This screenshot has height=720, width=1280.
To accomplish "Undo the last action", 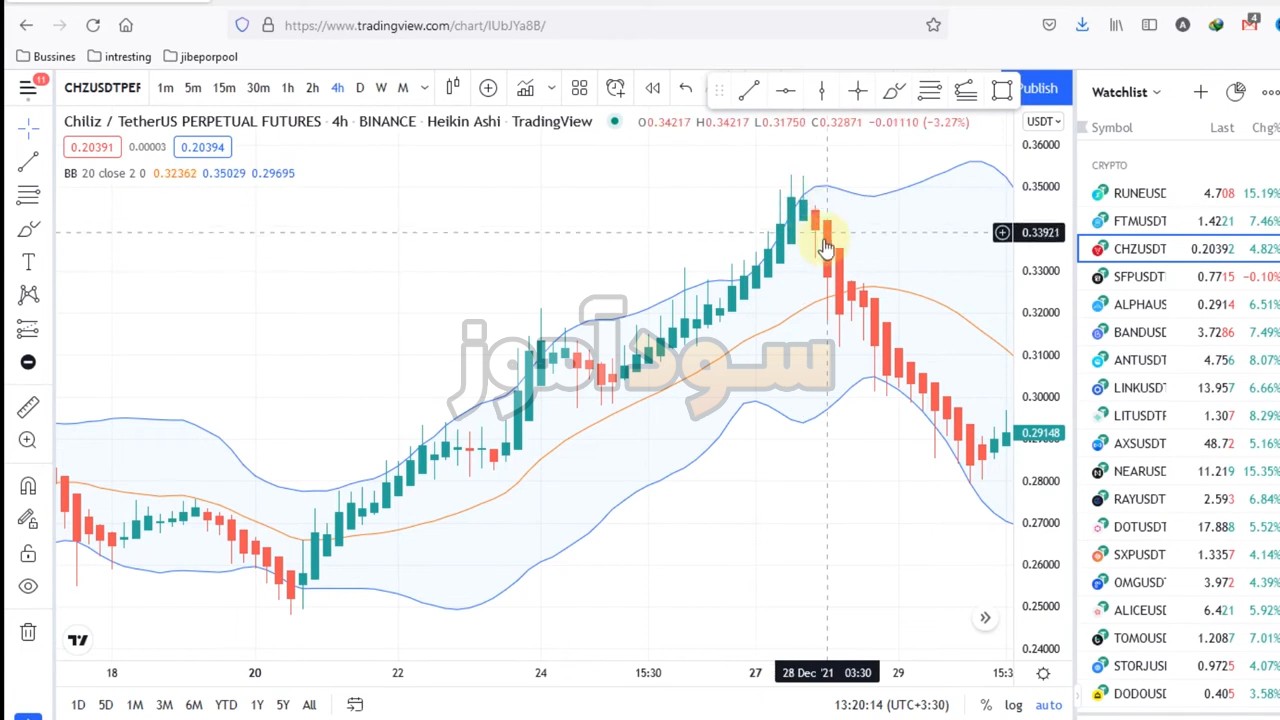I will pos(686,89).
